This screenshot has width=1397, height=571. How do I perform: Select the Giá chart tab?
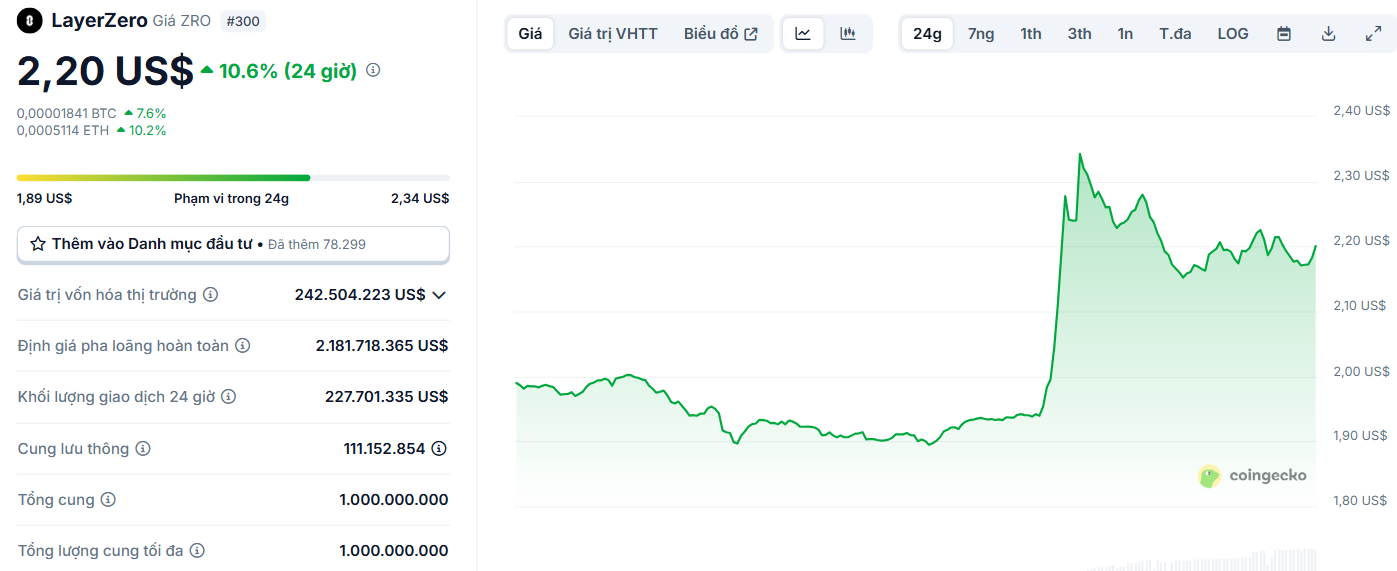pos(530,34)
